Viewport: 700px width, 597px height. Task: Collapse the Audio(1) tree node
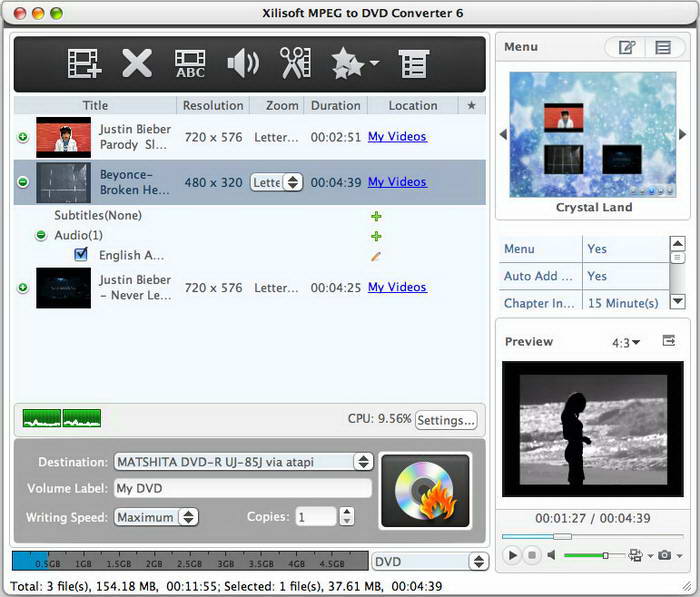pyautogui.click(x=41, y=235)
